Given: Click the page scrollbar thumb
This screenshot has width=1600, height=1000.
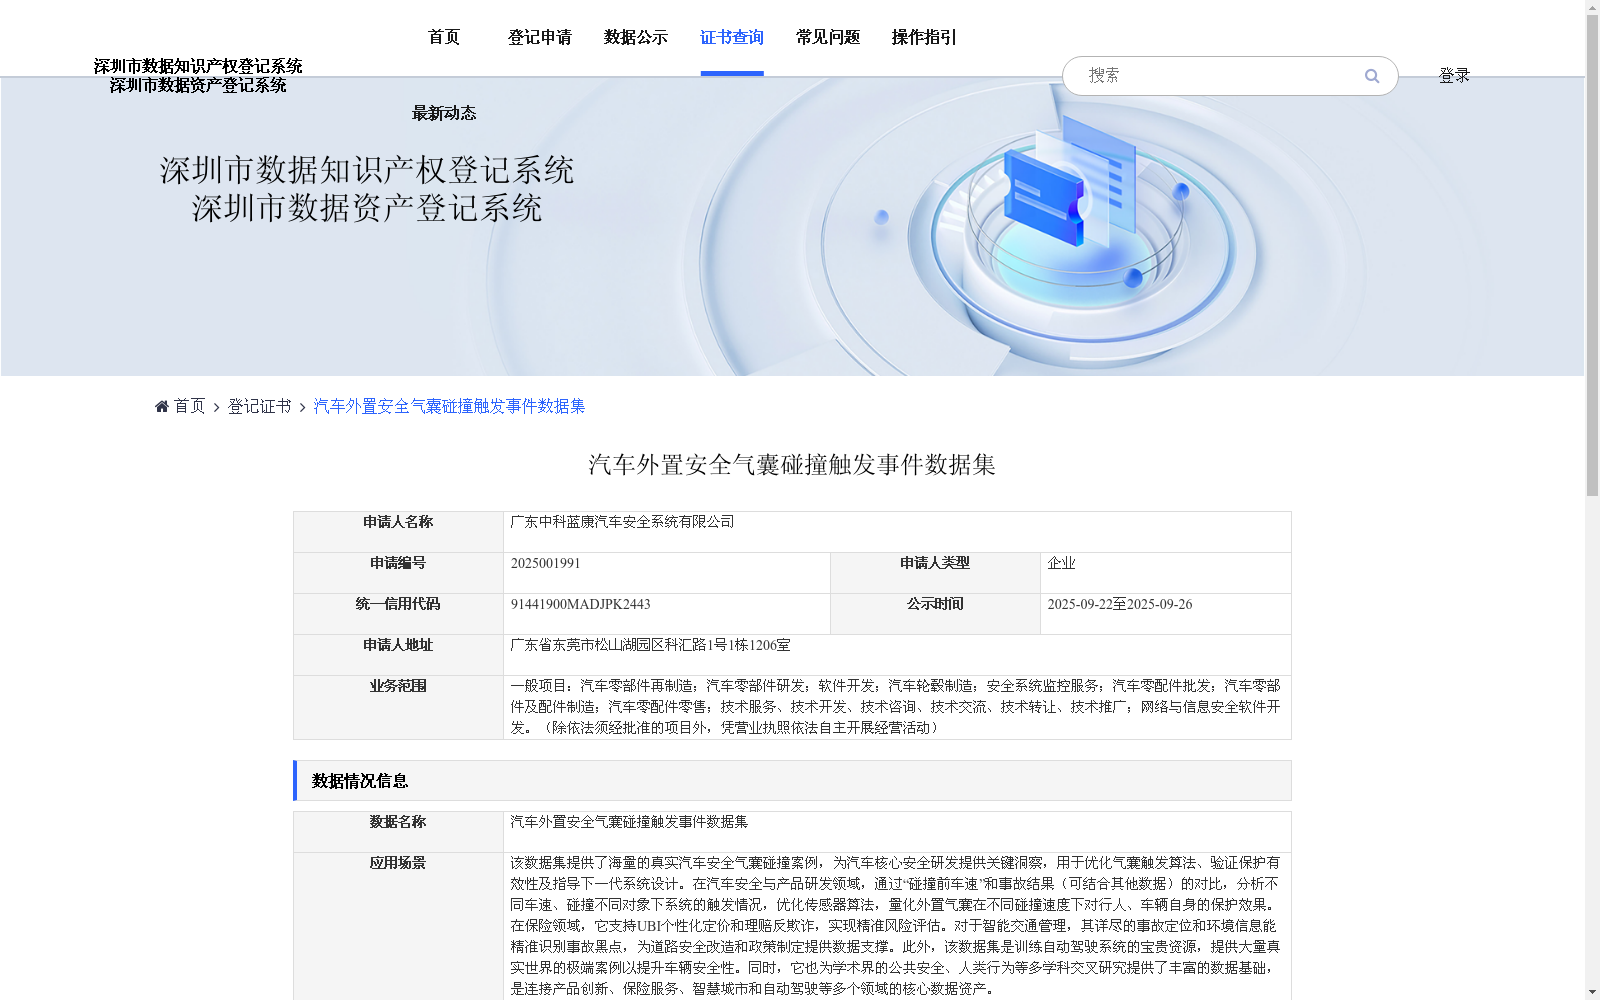Looking at the screenshot, I should [x=1592, y=256].
